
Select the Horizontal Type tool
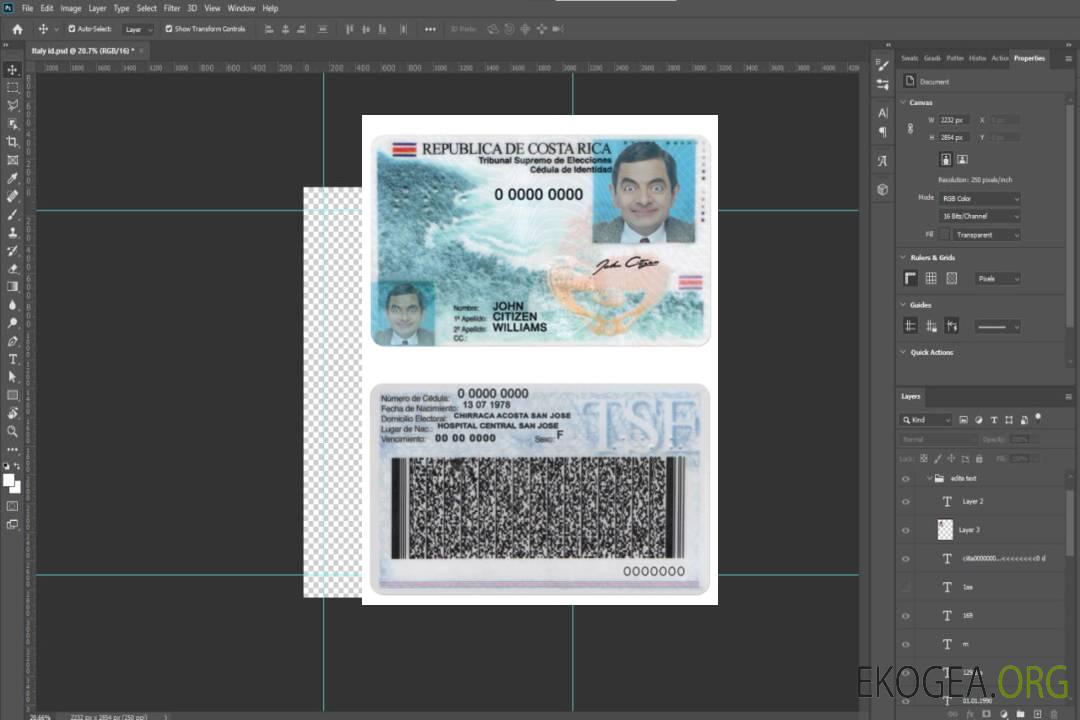13,359
